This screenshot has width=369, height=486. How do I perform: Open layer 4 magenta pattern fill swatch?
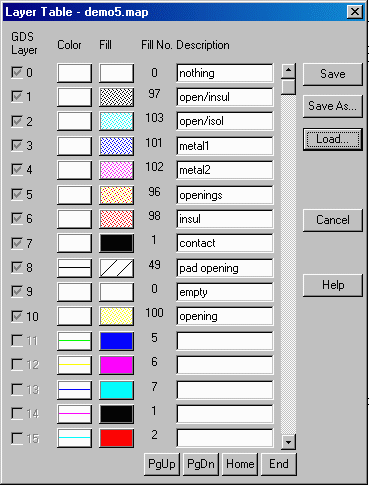pos(116,170)
